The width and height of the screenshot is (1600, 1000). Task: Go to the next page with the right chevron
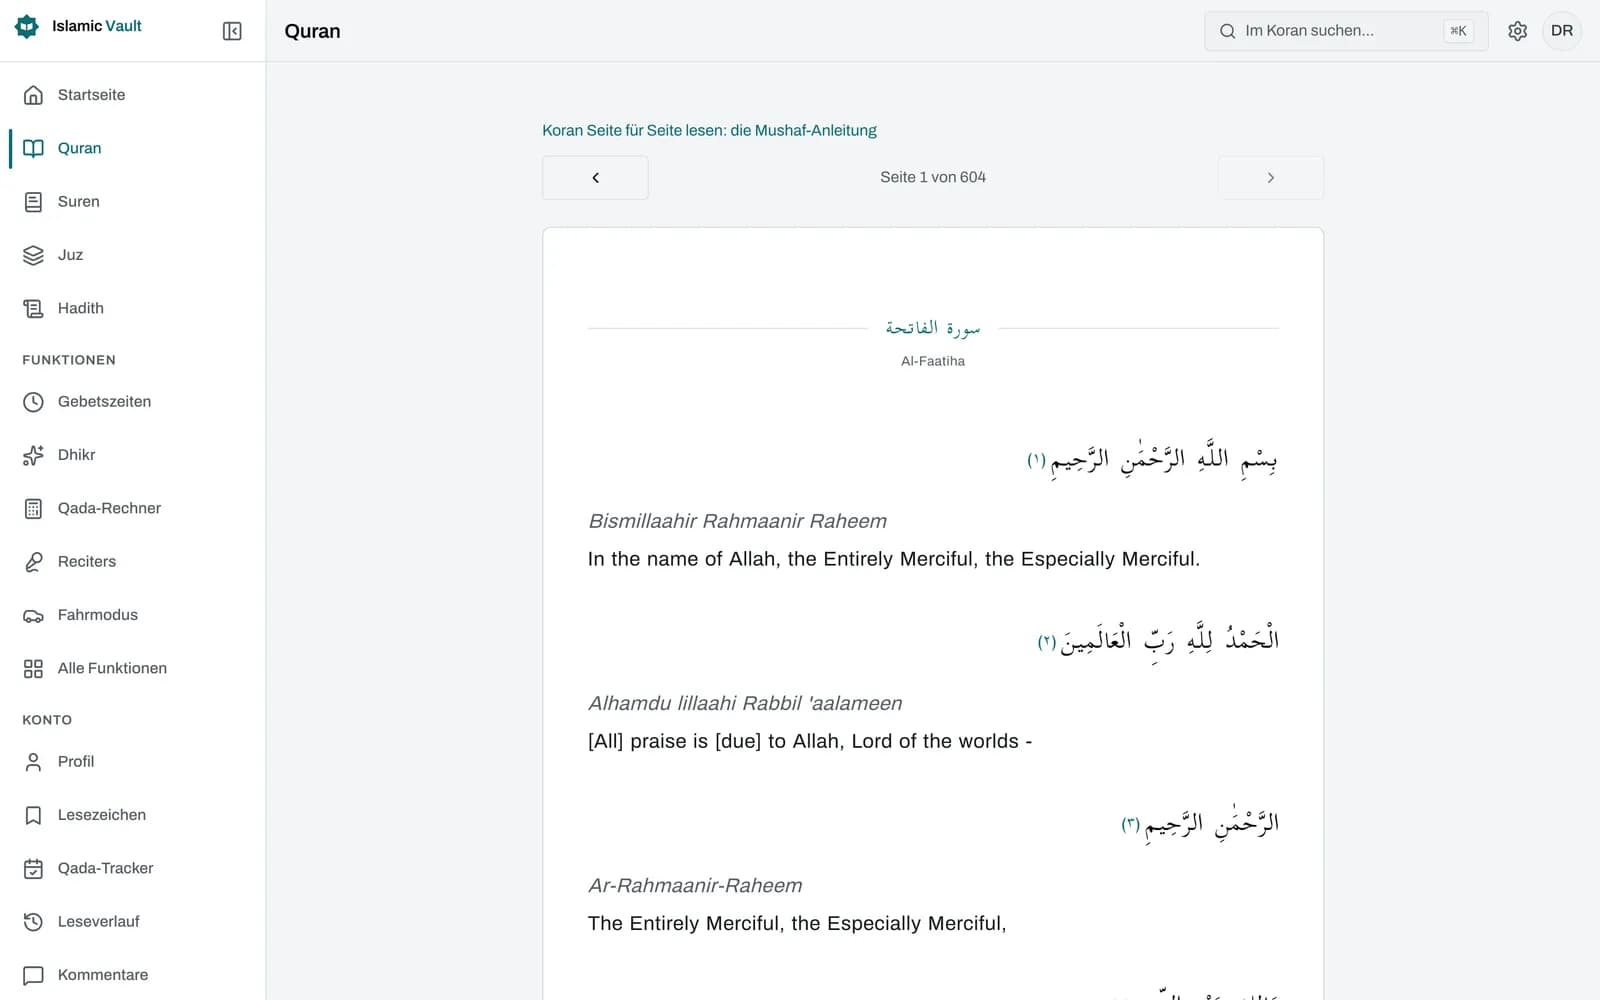point(1270,178)
